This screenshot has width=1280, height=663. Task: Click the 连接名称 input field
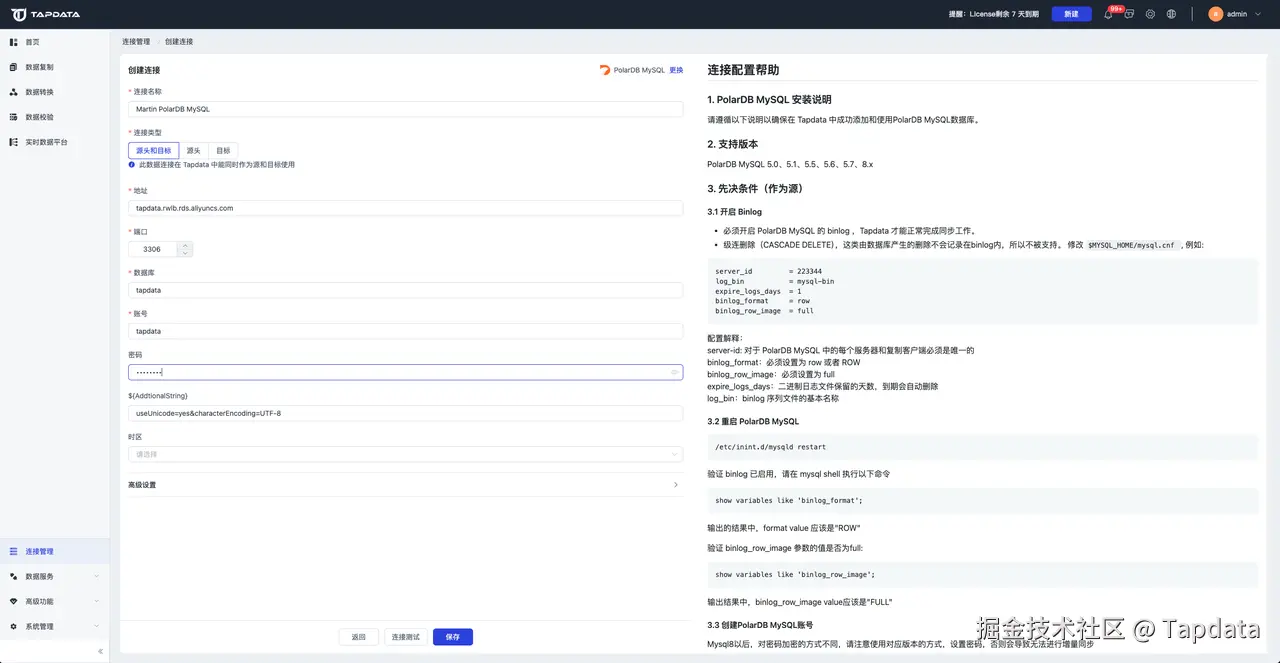pos(405,108)
